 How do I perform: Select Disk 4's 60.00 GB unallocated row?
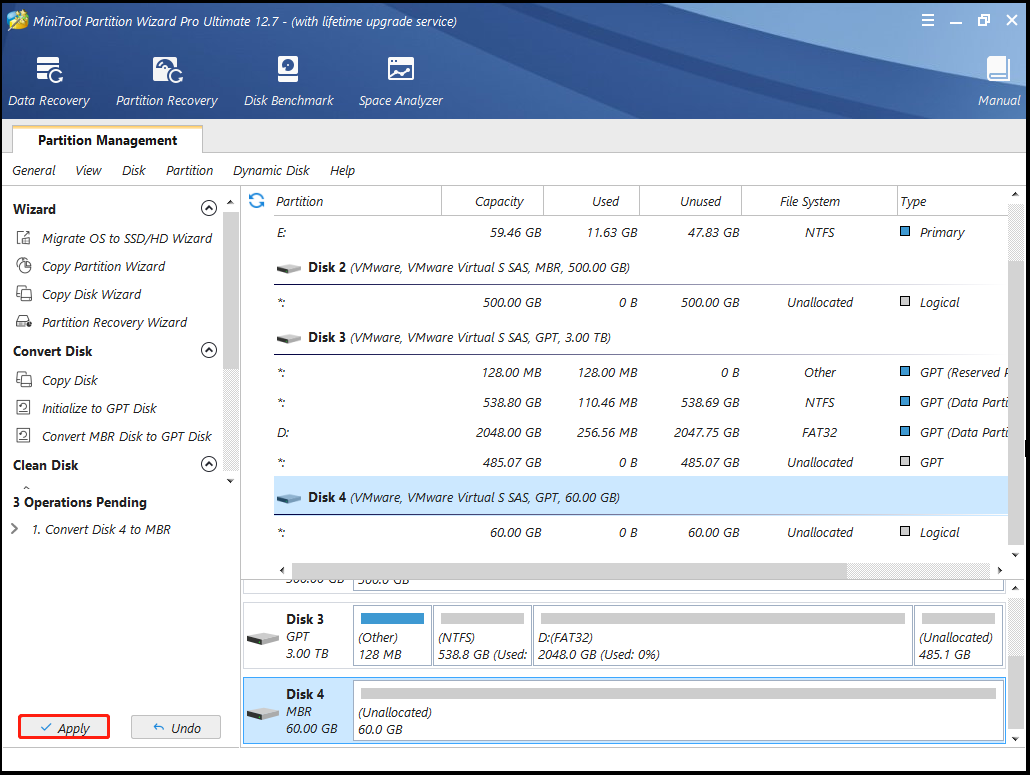point(640,532)
